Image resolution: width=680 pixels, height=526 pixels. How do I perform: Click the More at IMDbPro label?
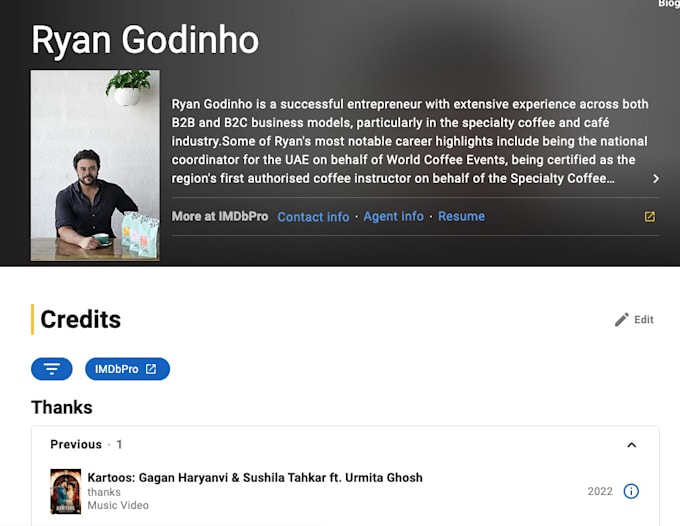coord(220,216)
